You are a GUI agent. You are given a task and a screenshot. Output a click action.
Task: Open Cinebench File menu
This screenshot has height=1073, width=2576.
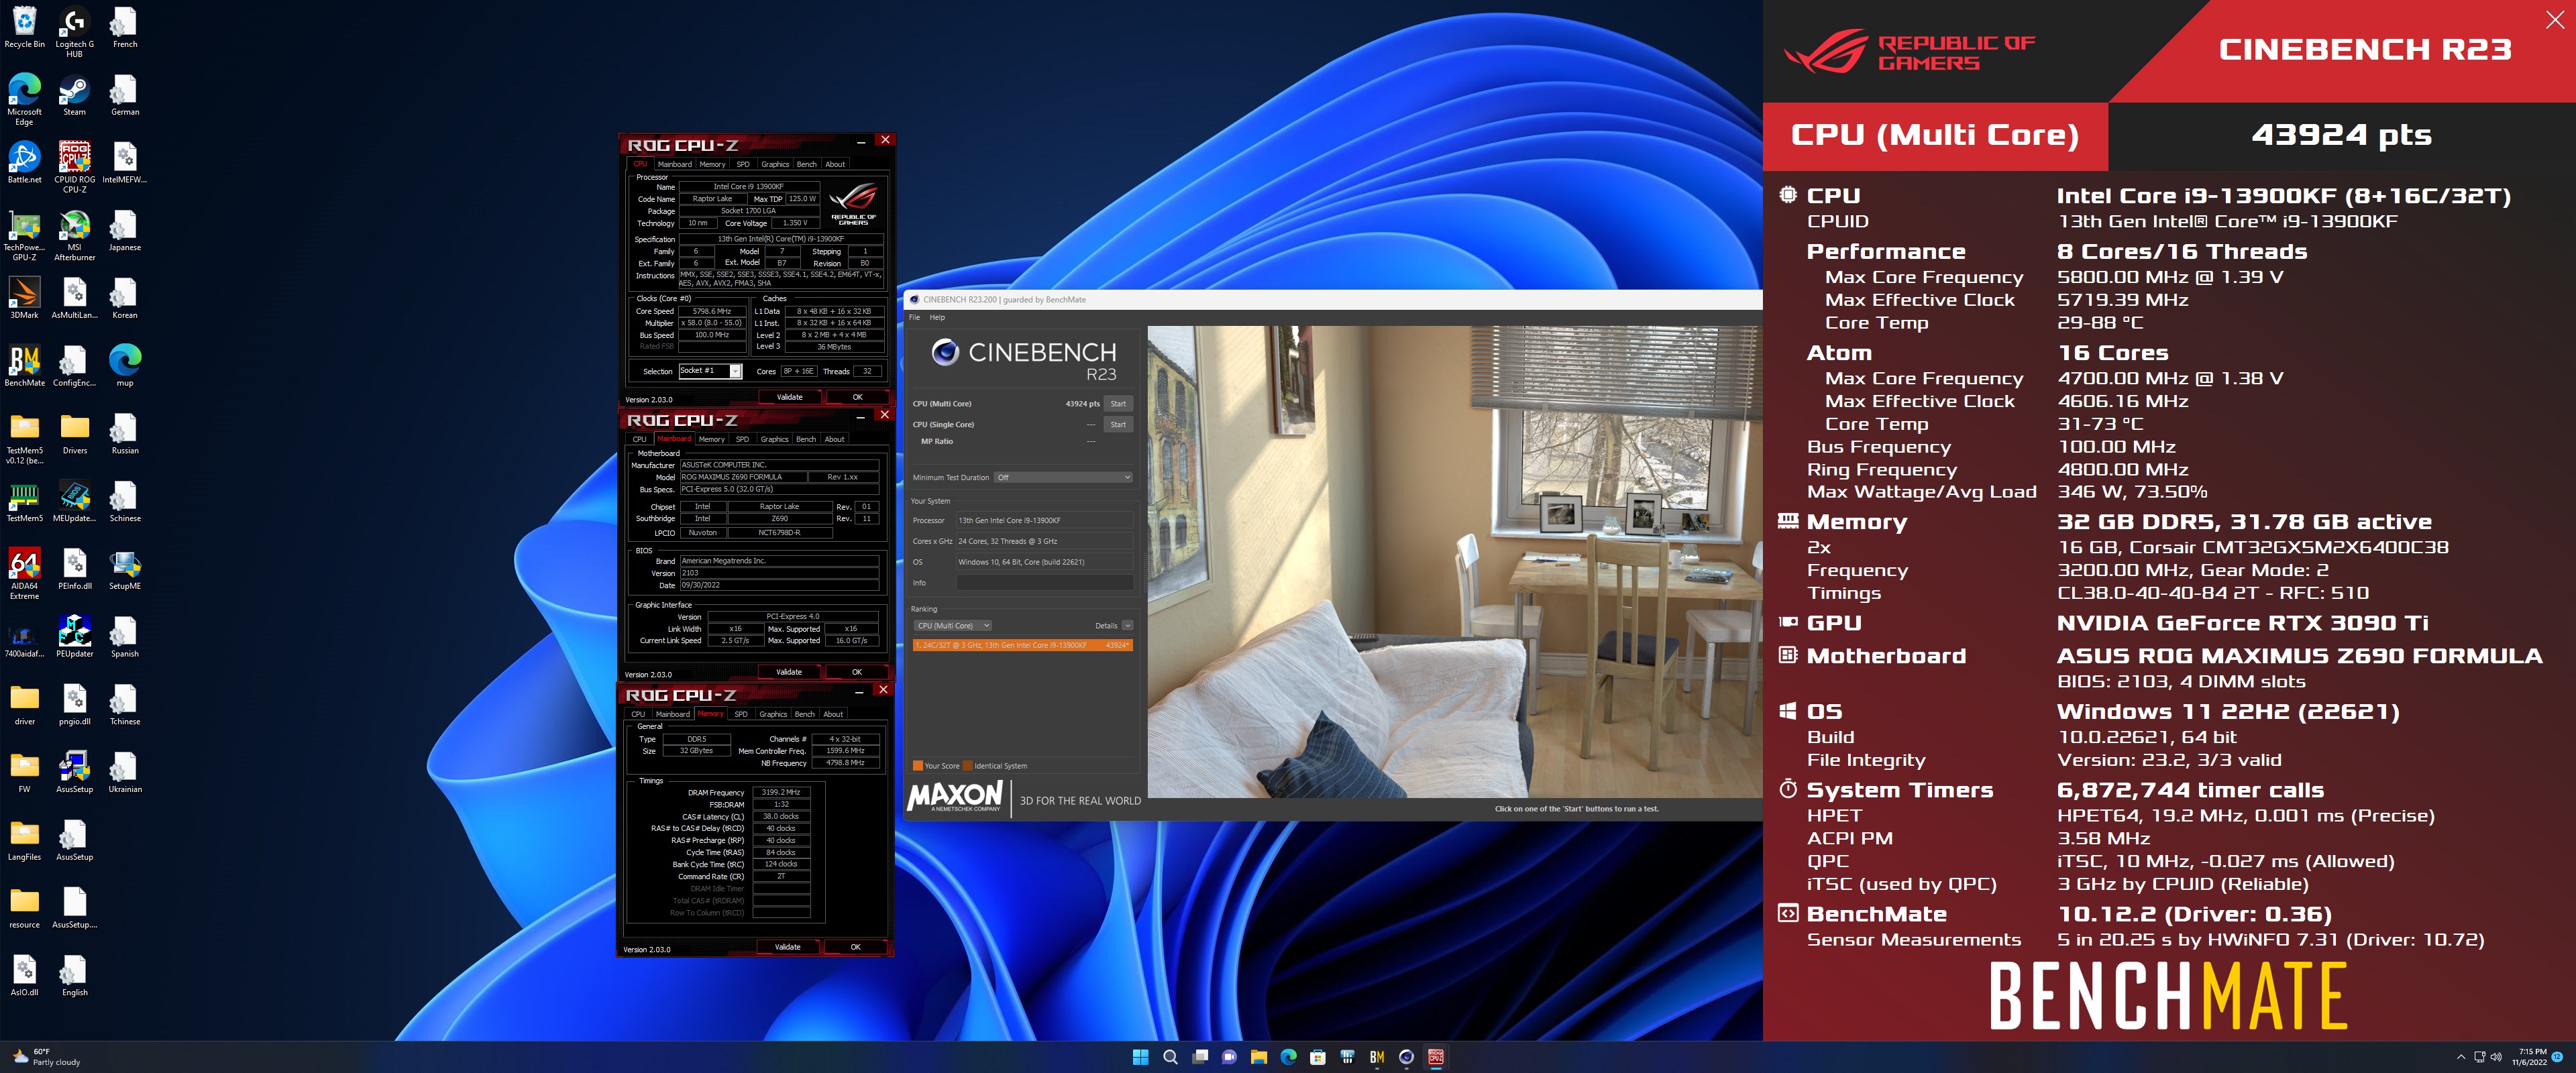(914, 317)
